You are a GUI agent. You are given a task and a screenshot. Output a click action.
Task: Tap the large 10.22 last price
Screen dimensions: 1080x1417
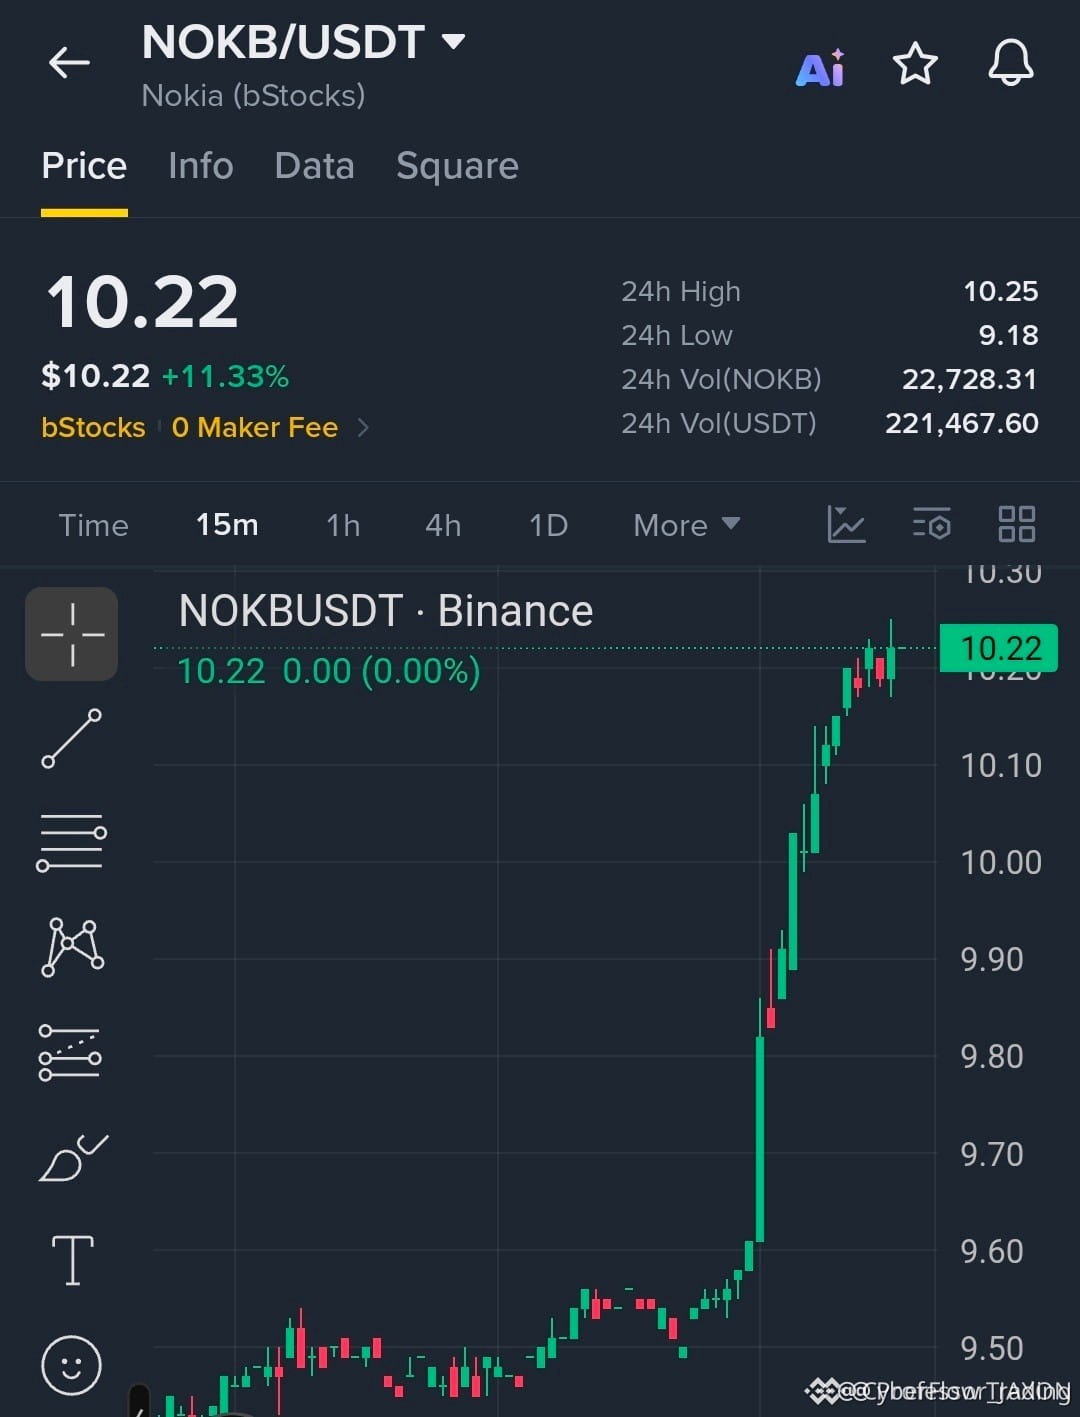[x=142, y=302]
